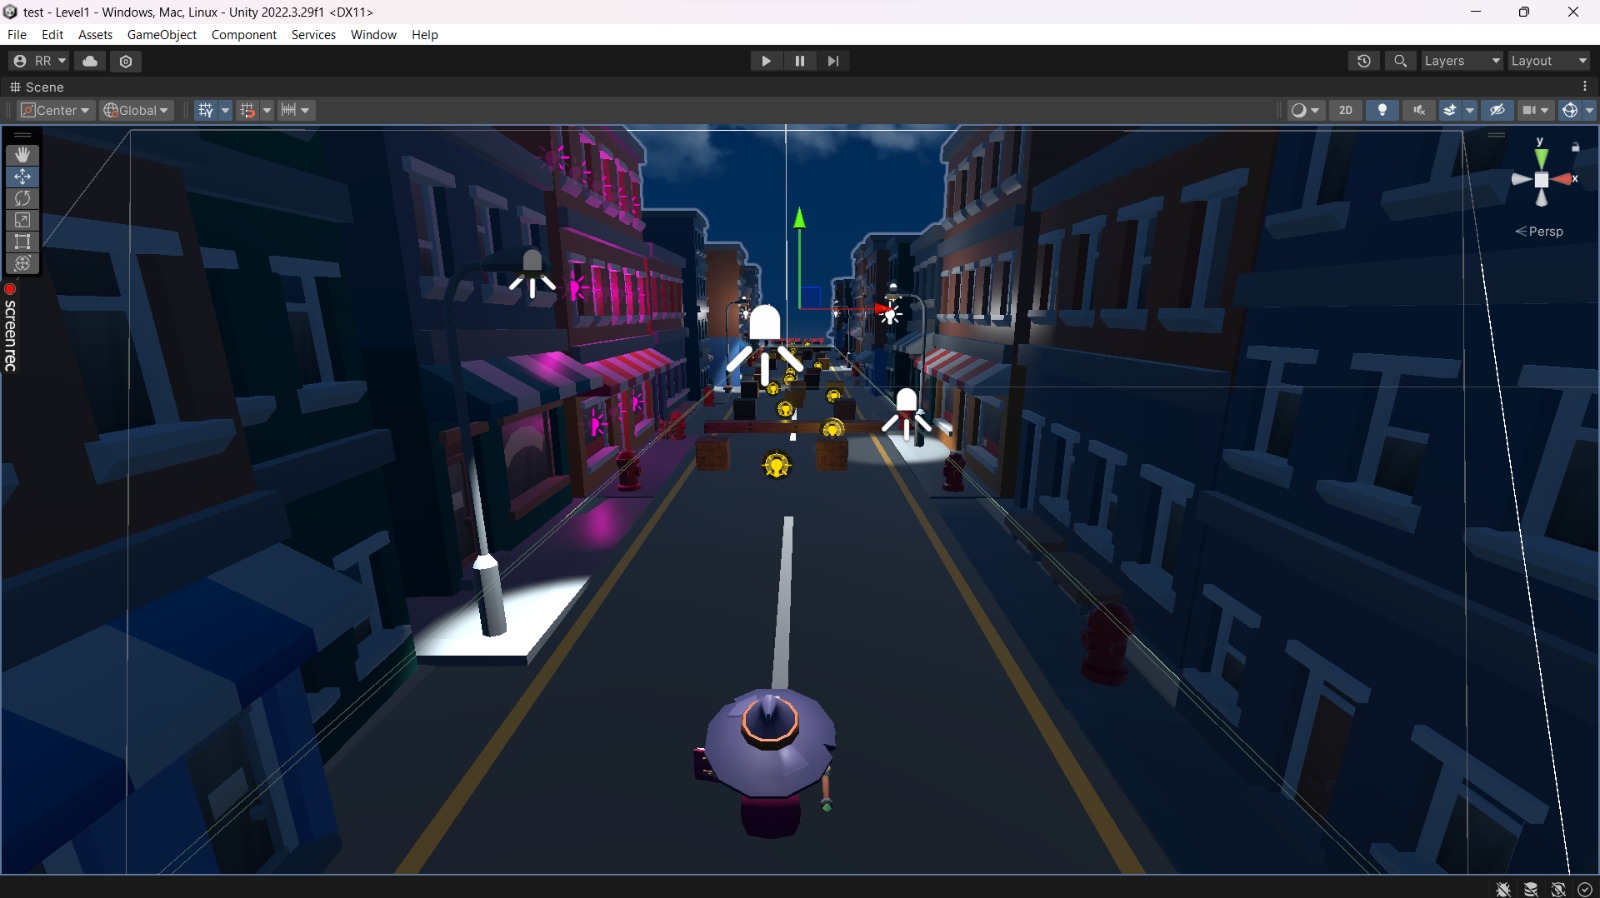
Task: Open the draw mode shading dropdown
Action: [x=1305, y=110]
